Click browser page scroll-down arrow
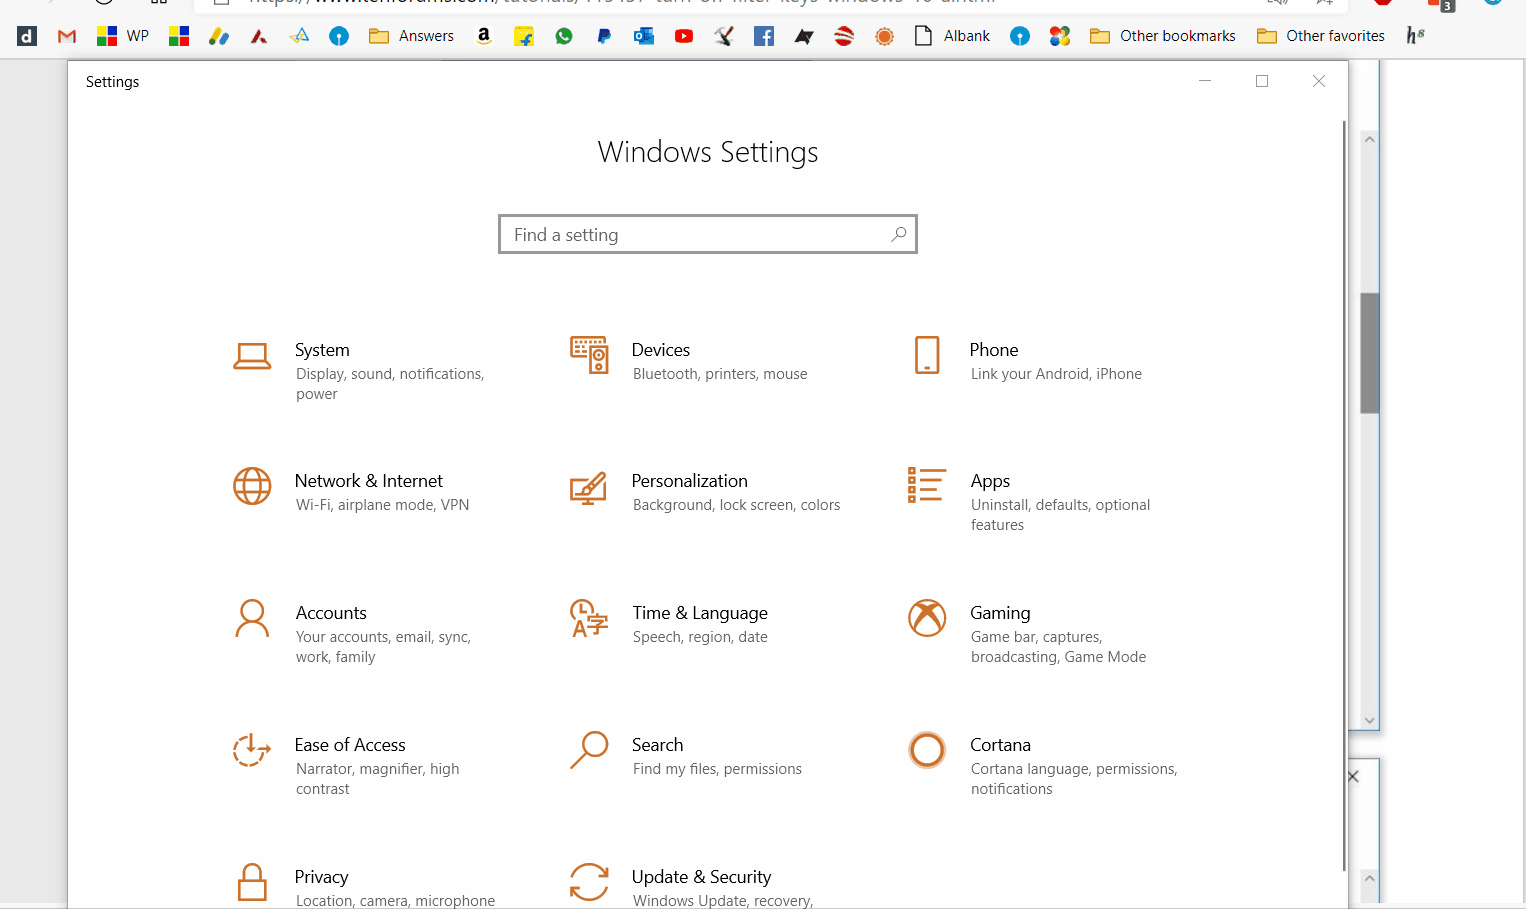Screen dimensions: 1526x909 1370,720
